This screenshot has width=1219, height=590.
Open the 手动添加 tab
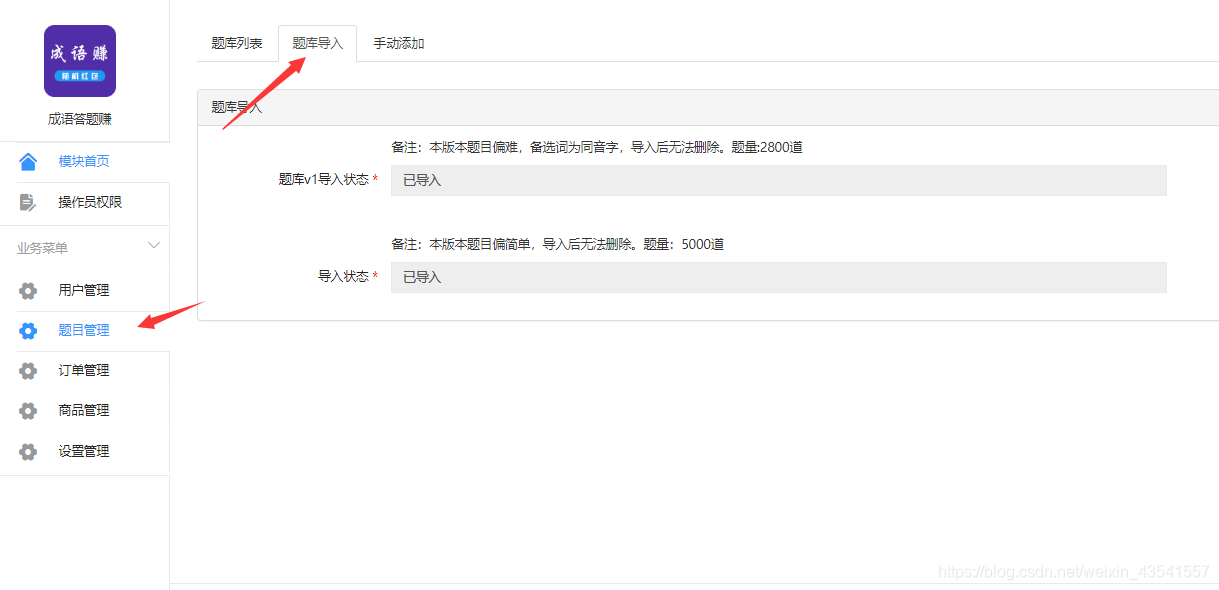coord(398,43)
